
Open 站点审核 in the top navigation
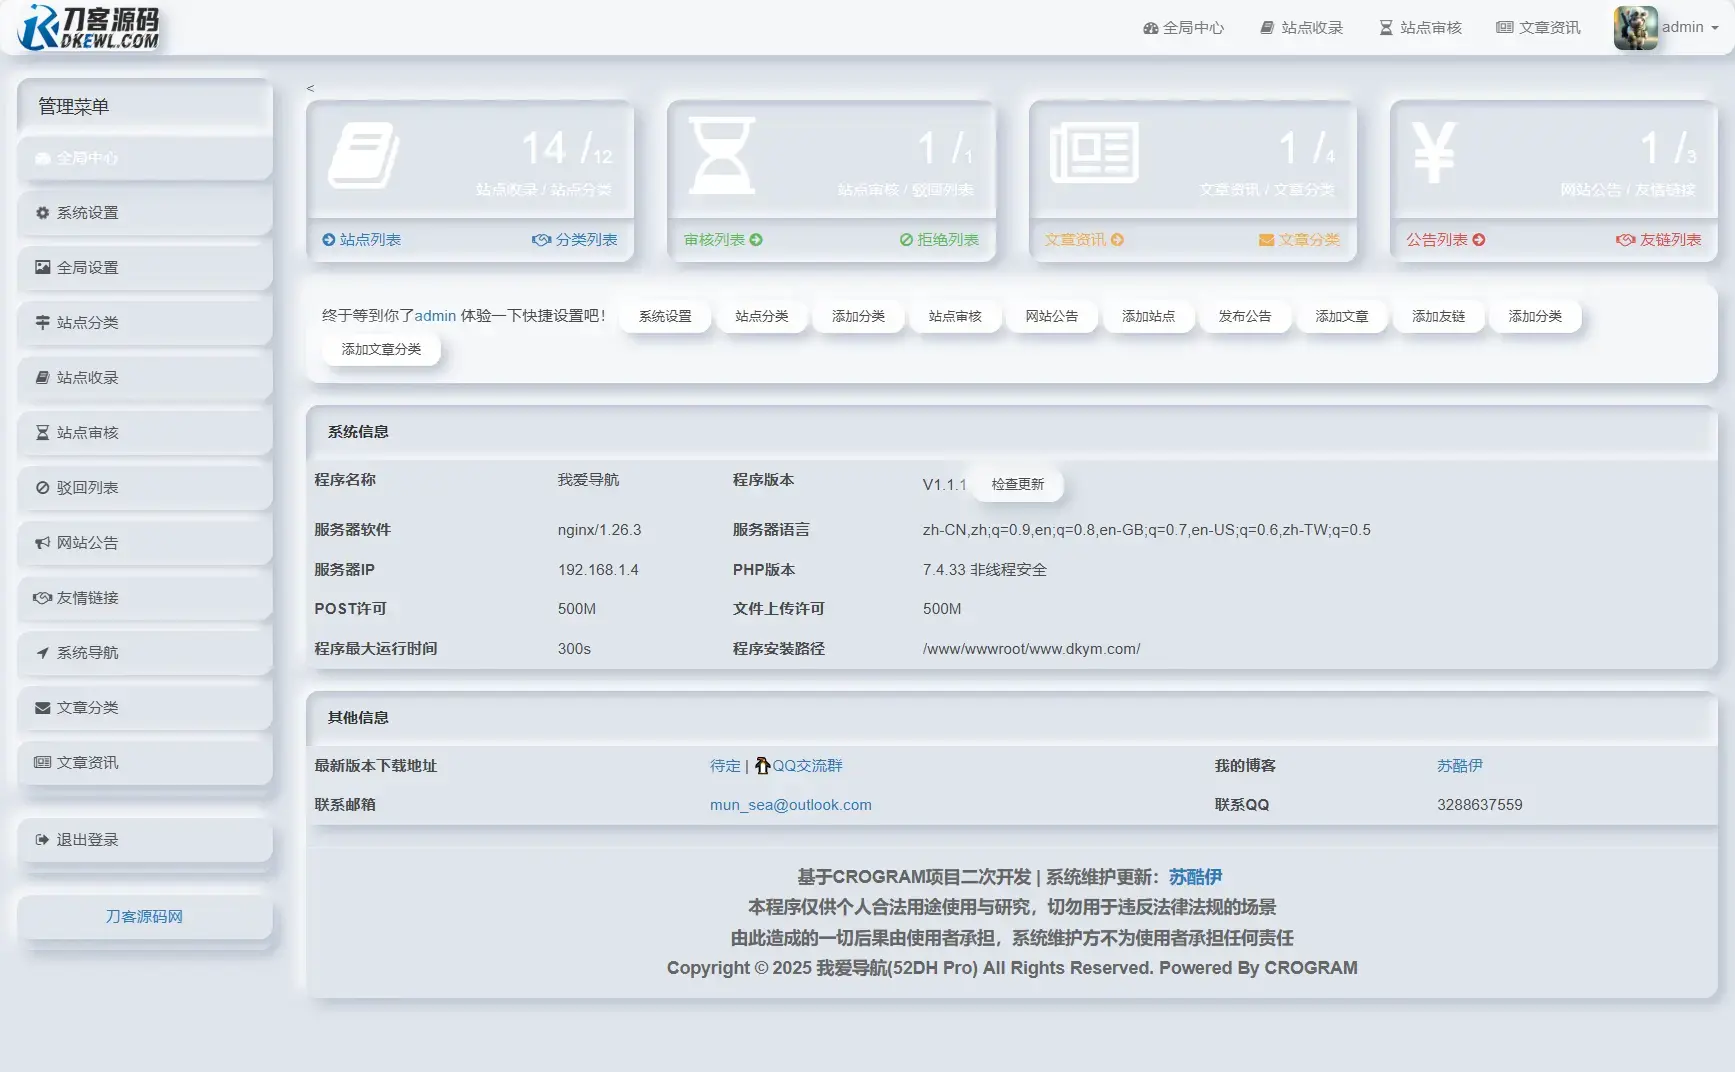1420,28
